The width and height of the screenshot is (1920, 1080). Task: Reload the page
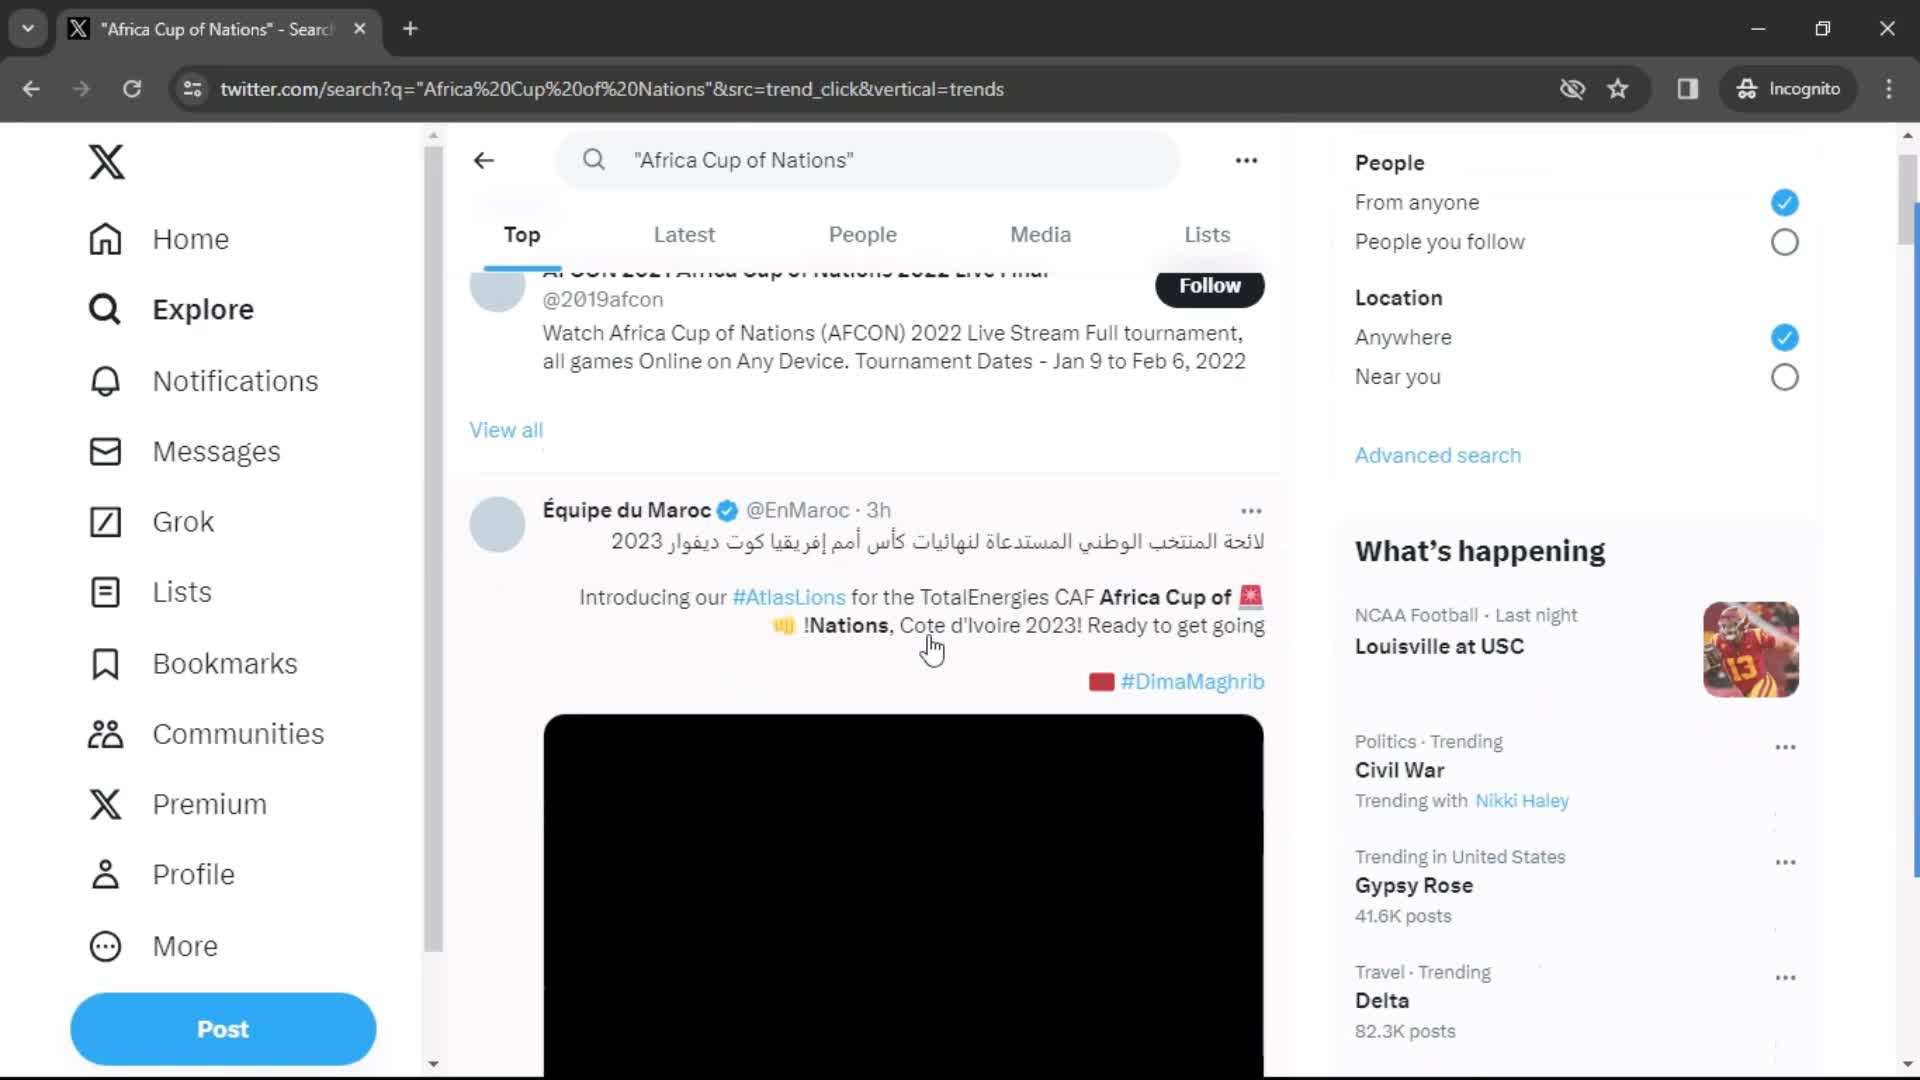point(131,89)
